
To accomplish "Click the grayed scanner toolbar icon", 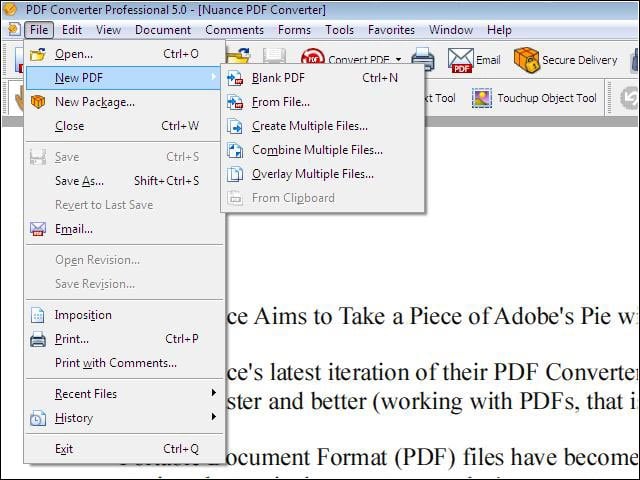I will [x=274, y=56].
